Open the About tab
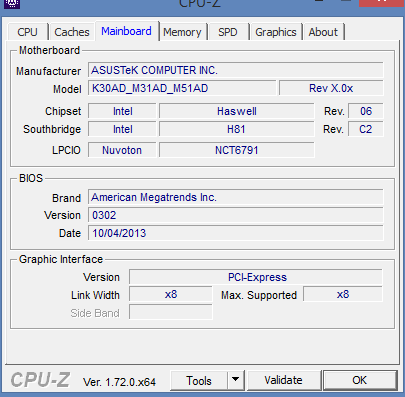405x397 pixels. pos(323,32)
